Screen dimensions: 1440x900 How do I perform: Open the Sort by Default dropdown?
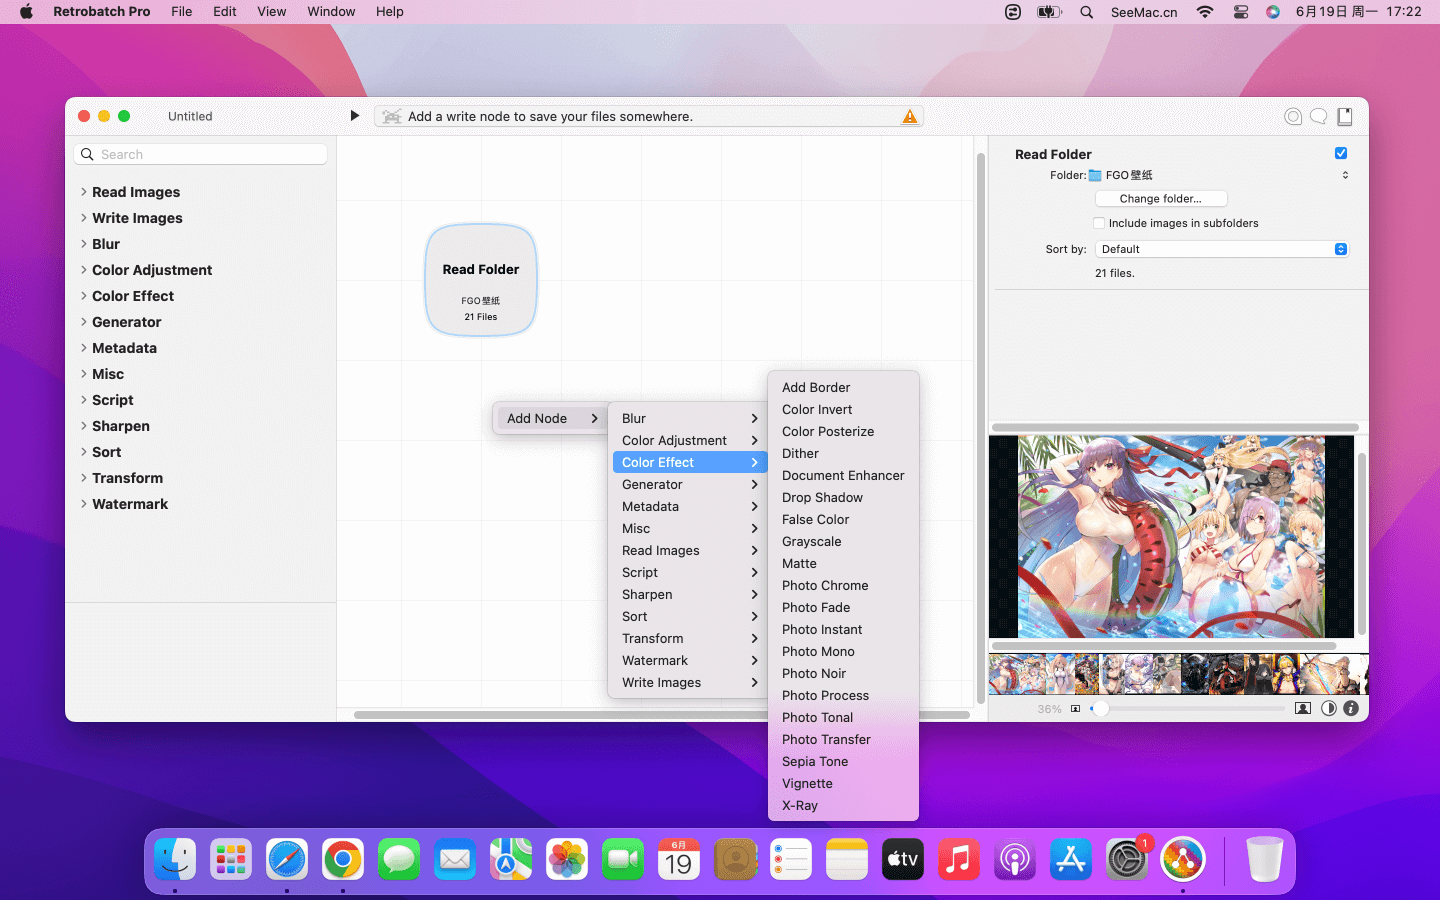pyautogui.click(x=1221, y=249)
